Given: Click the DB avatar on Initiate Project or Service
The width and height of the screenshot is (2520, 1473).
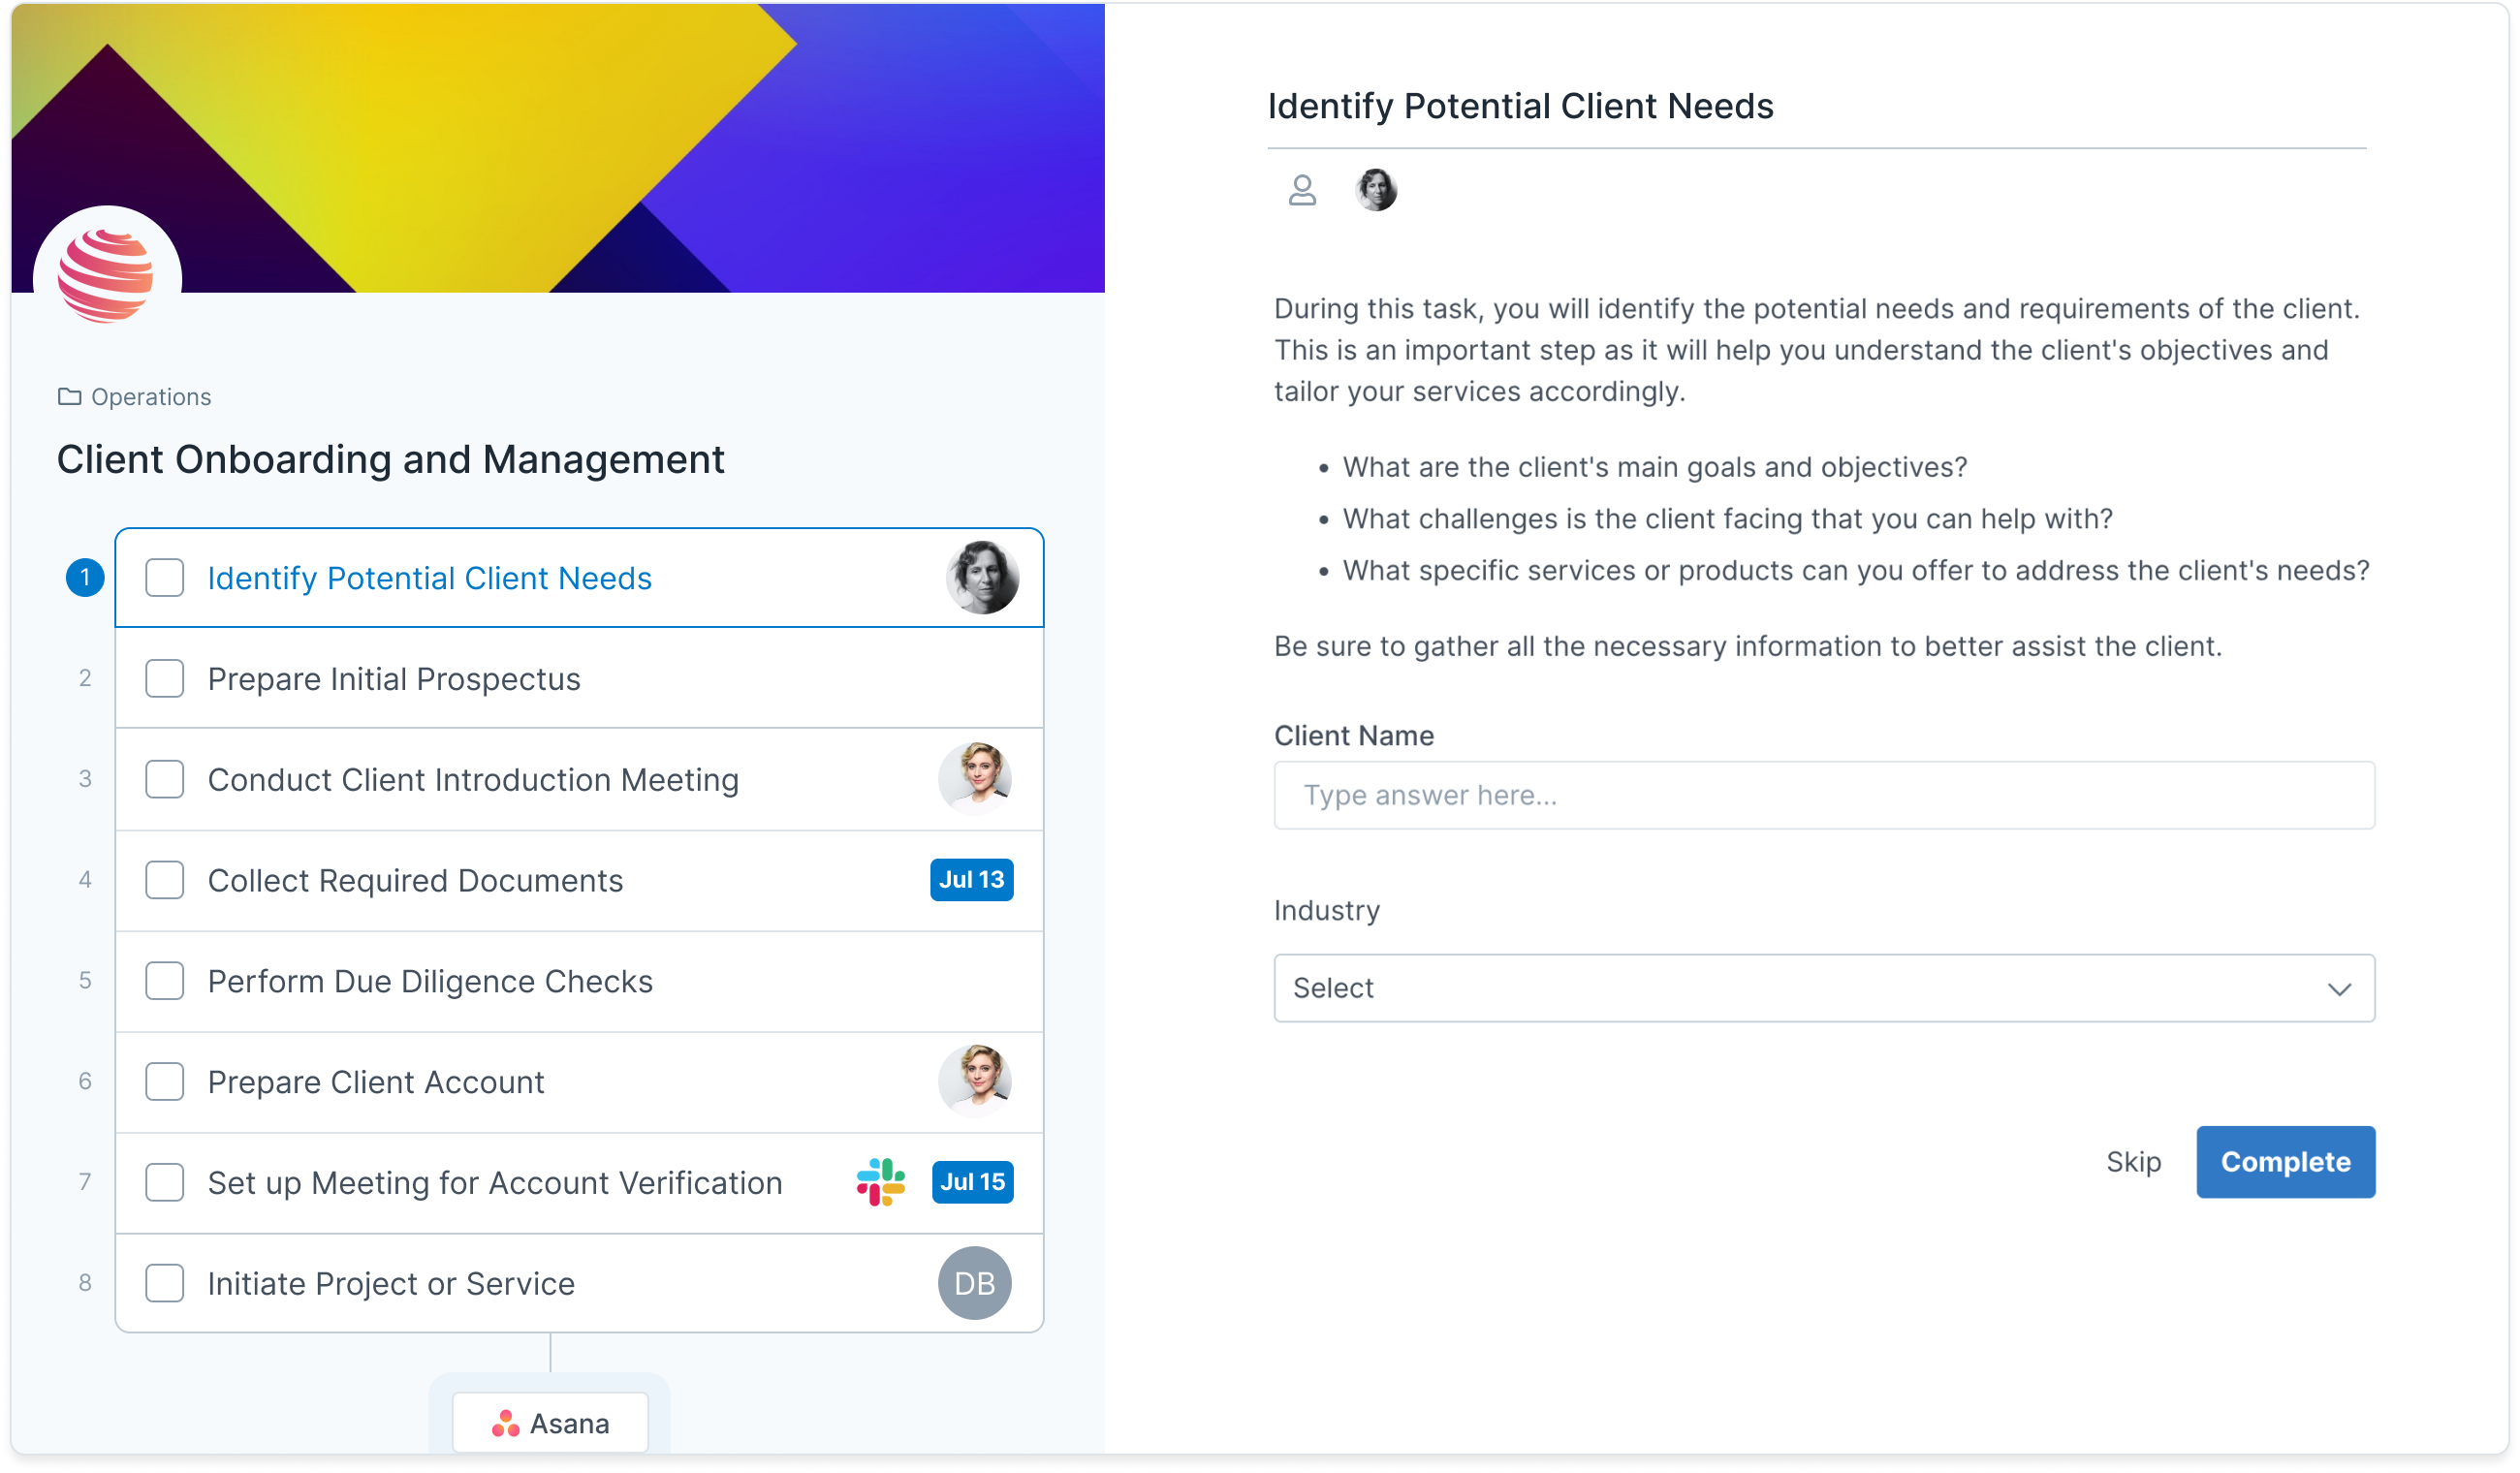Looking at the screenshot, I should click(974, 1283).
